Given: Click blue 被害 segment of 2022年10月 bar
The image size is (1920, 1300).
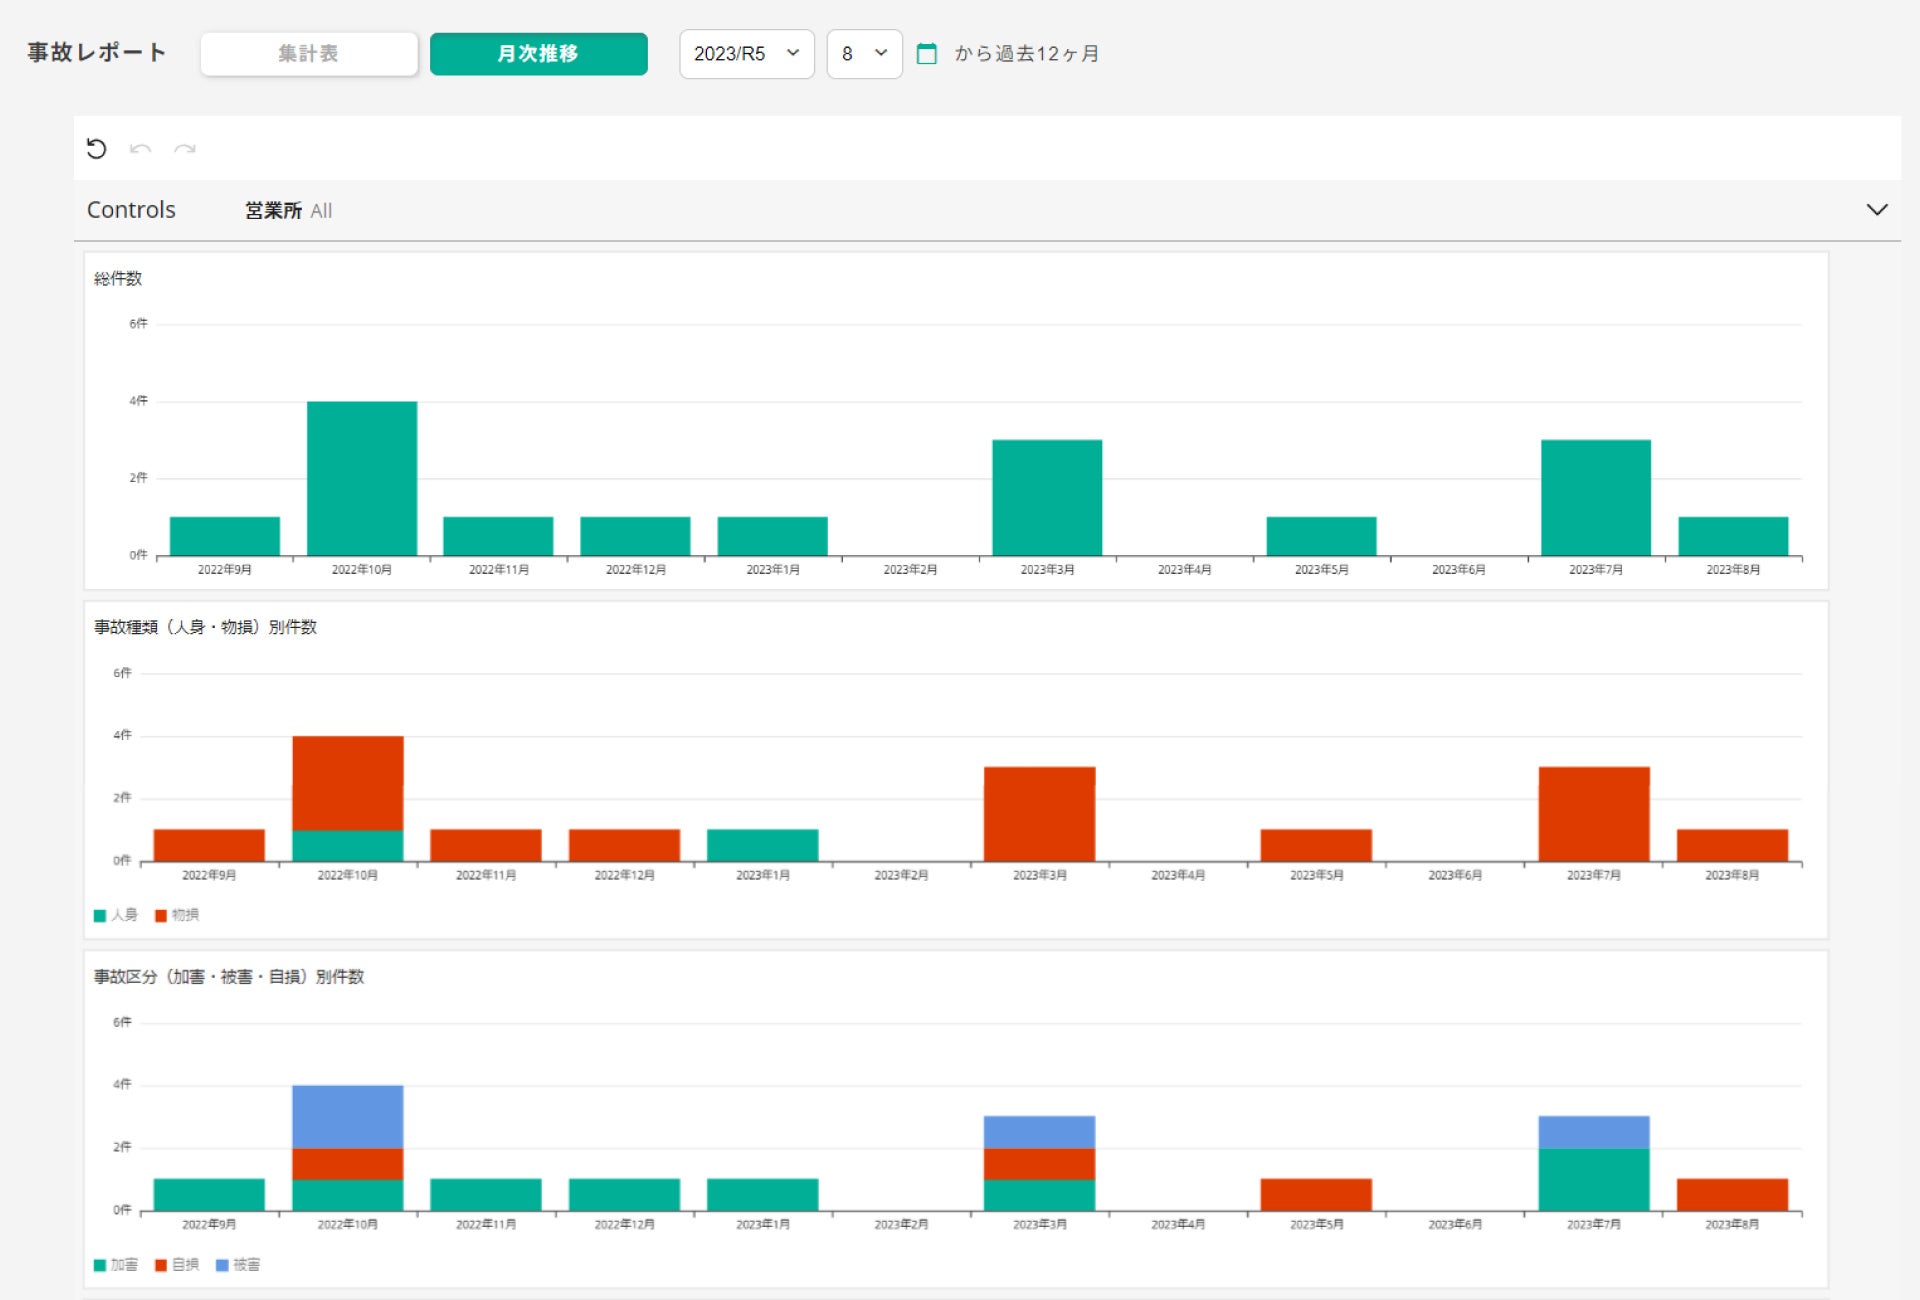Looking at the screenshot, I should click(x=347, y=1116).
